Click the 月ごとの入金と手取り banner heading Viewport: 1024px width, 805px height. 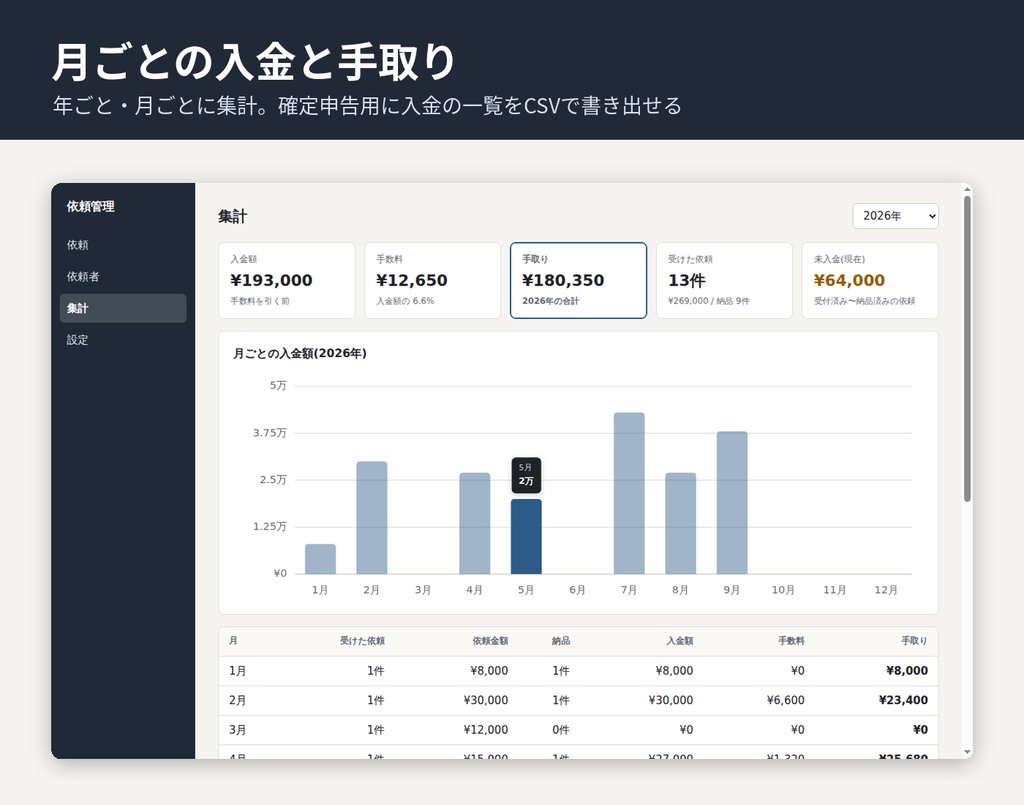[253, 62]
